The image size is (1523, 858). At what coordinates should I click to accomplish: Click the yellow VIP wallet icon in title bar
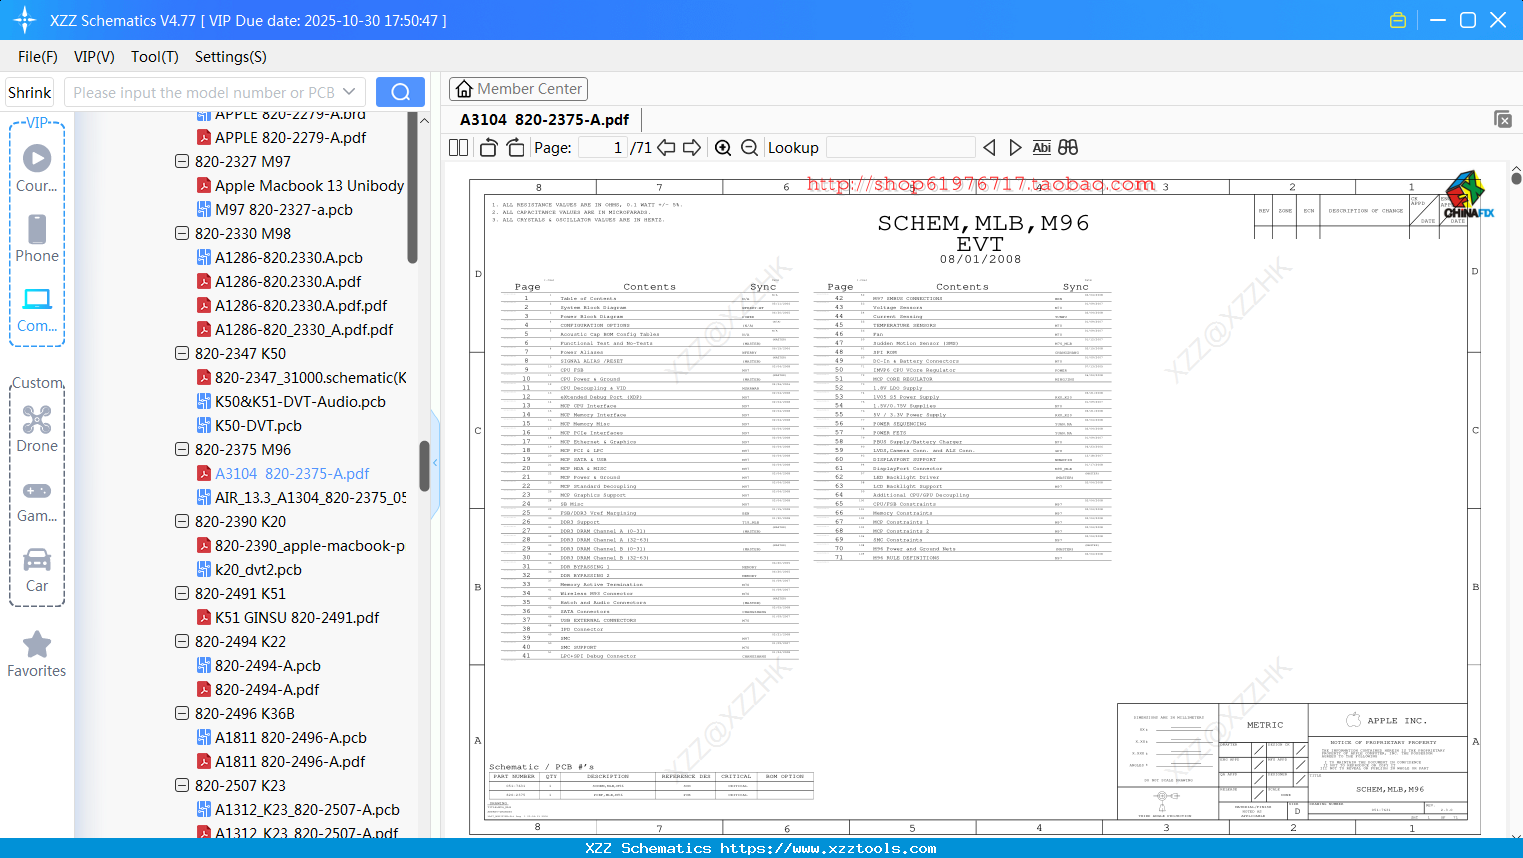(1398, 20)
